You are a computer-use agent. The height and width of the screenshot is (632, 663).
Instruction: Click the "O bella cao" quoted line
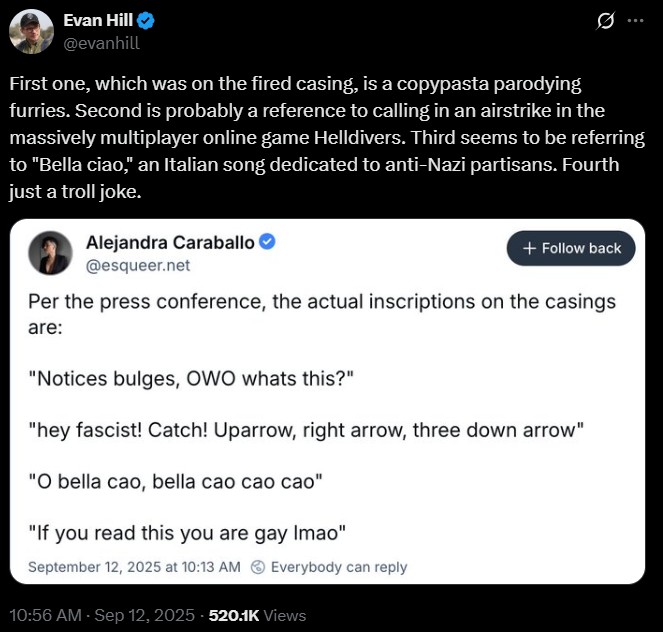tap(175, 481)
